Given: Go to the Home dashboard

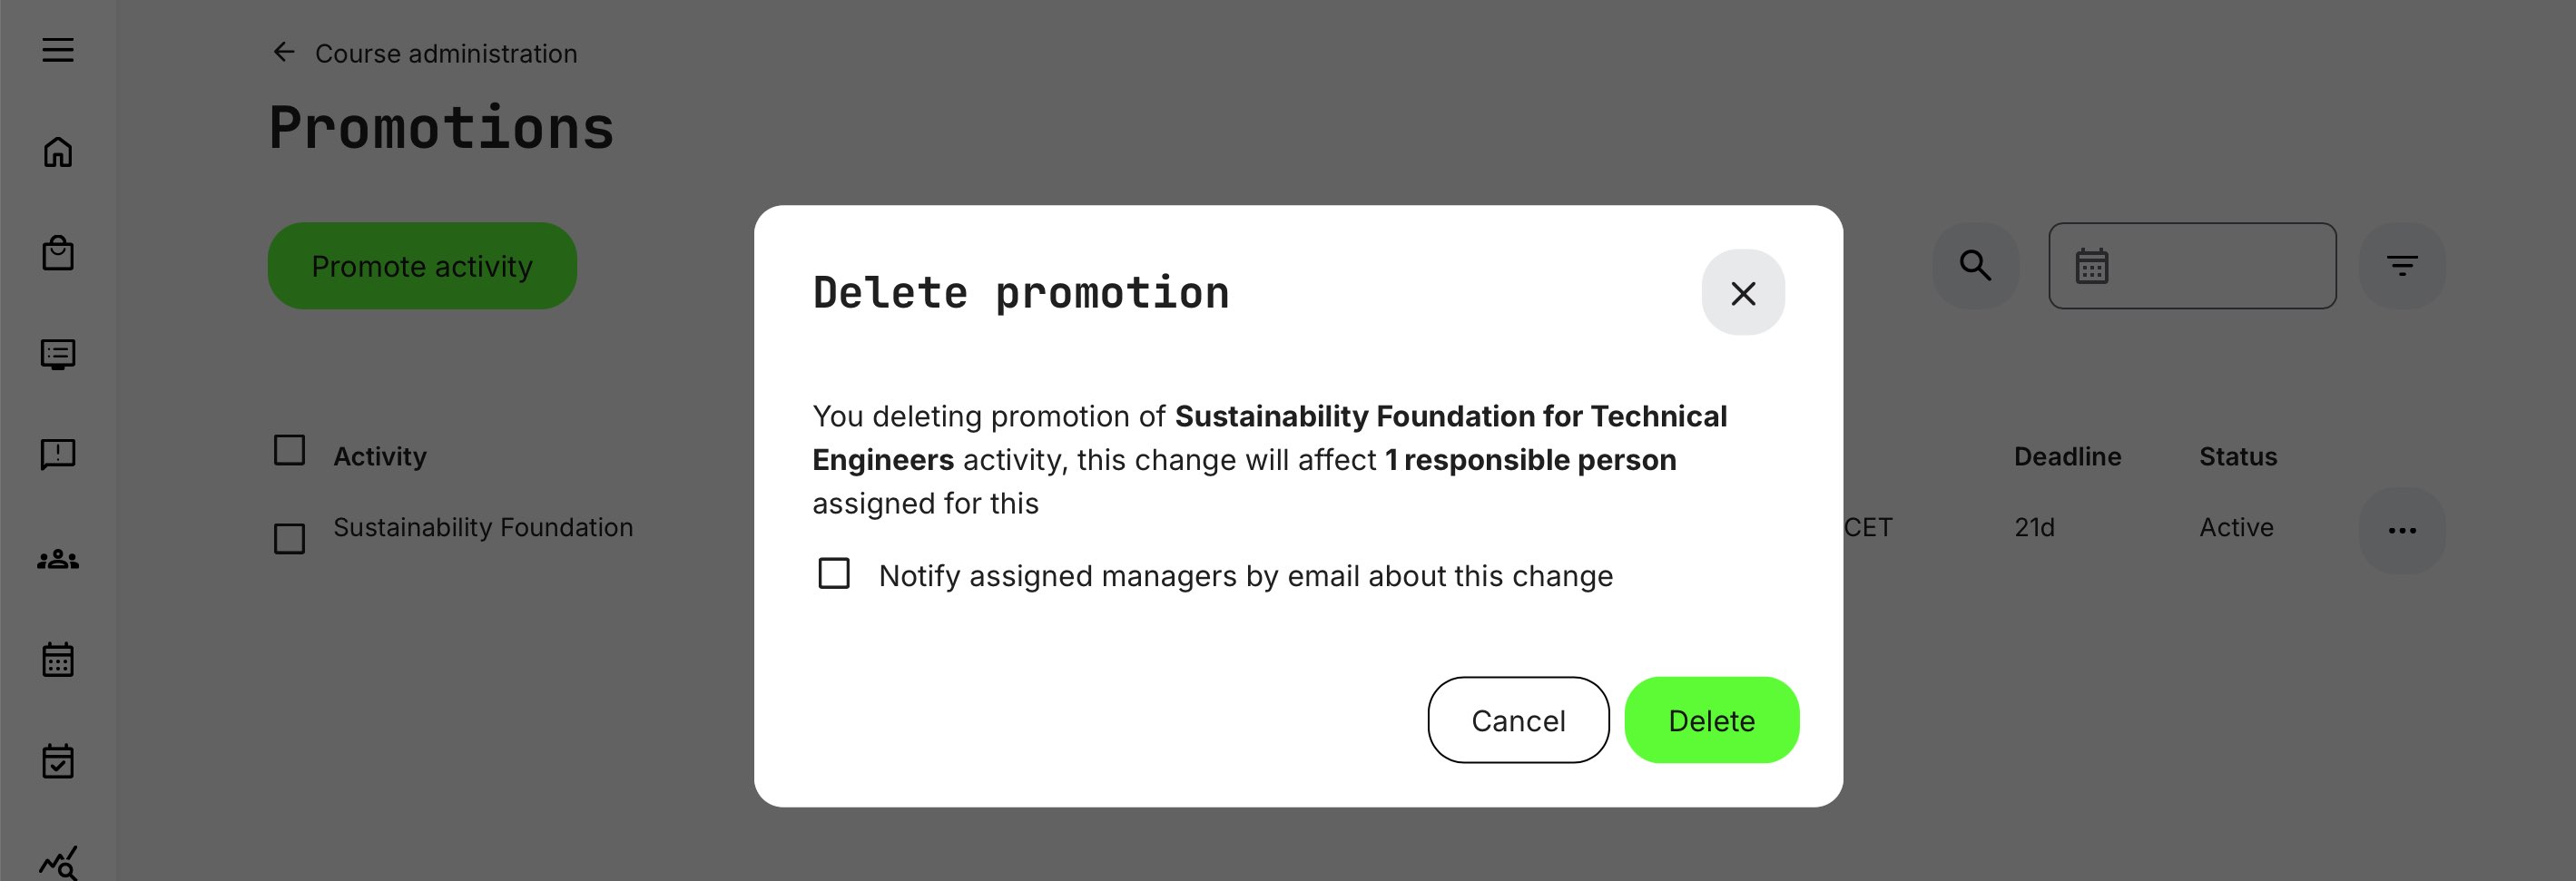Looking at the screenshot, I should [x=59, y=152].
